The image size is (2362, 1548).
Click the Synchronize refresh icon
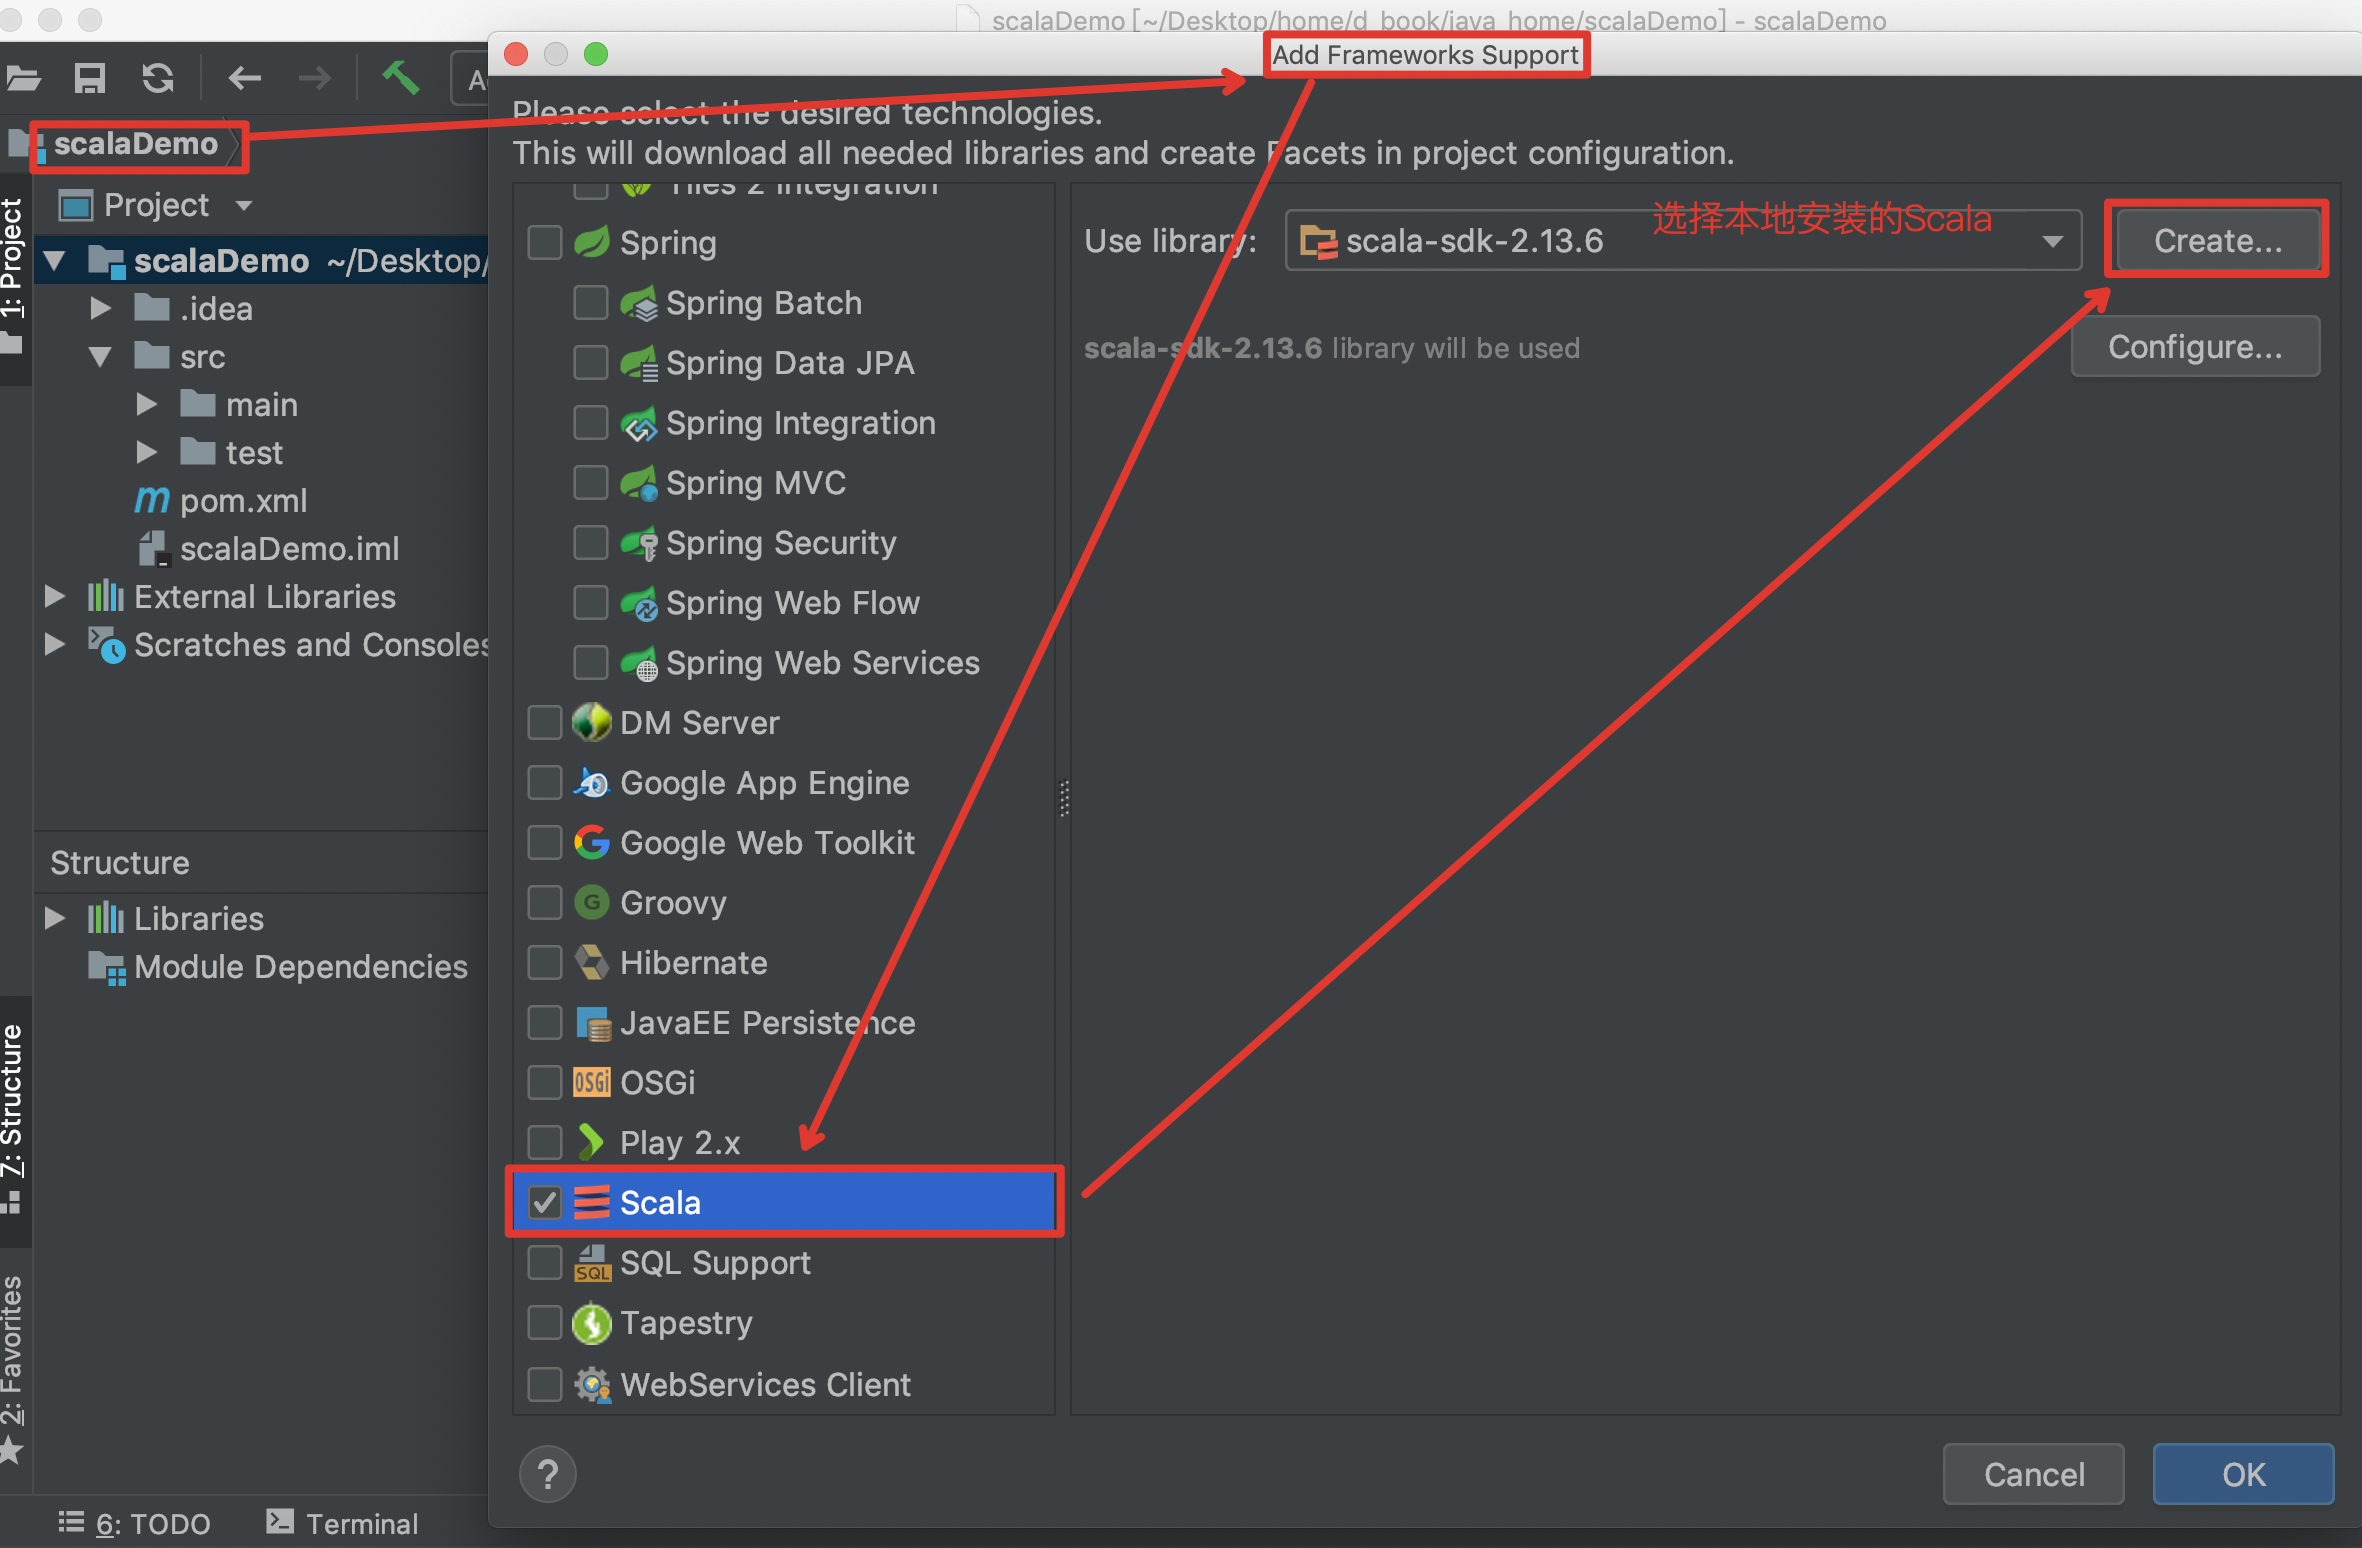point(158,78)
